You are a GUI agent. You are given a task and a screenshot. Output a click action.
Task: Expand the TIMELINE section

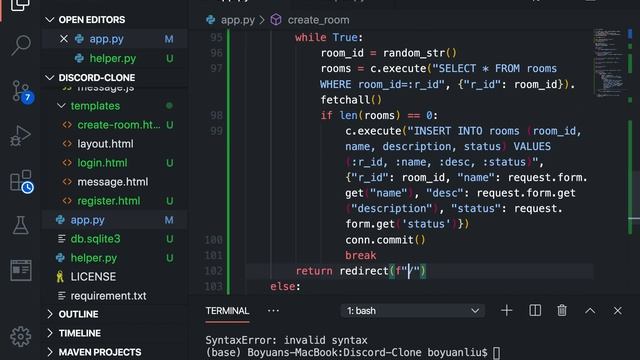coord(50,333)
